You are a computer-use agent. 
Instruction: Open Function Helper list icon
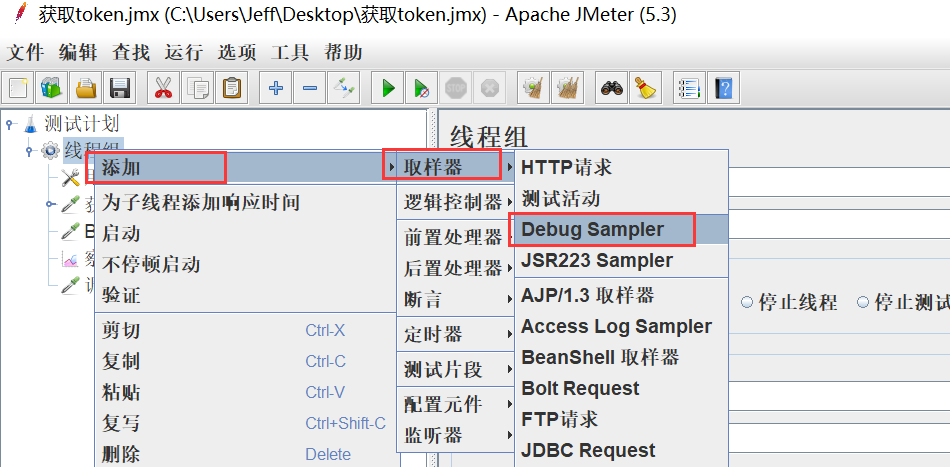tap(690, 88)
